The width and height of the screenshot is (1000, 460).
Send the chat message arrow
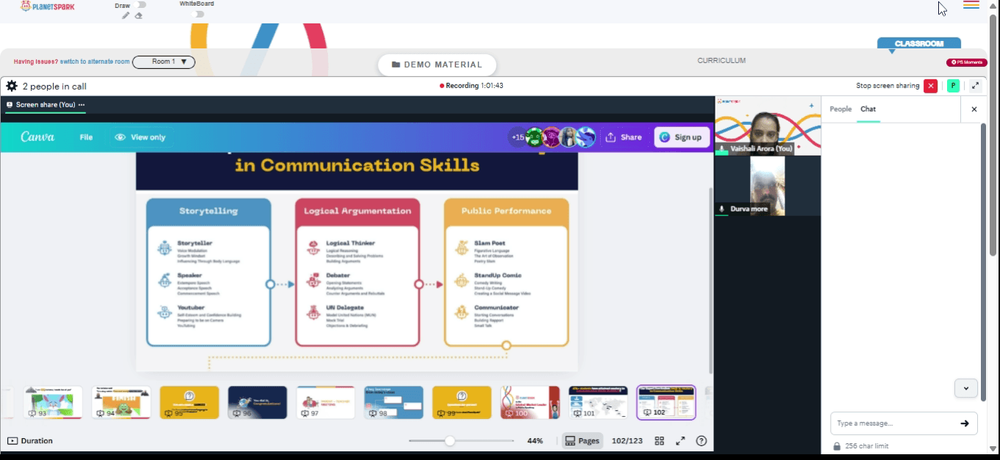tap(964, 423)
